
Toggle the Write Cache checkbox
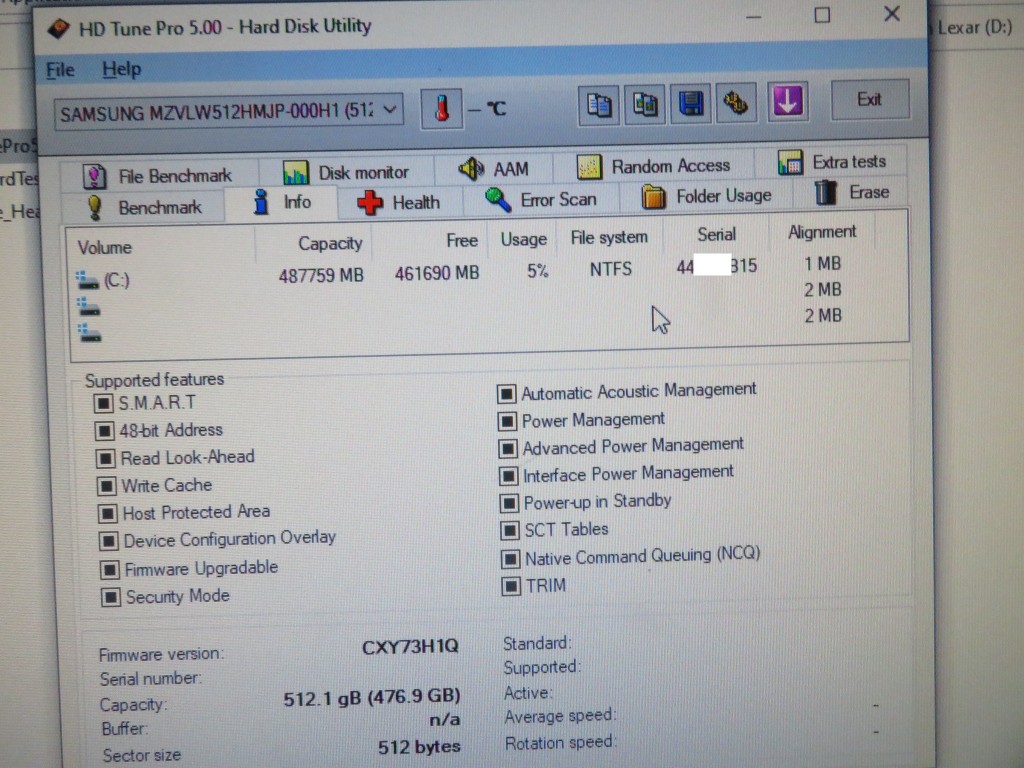point(106,486)
